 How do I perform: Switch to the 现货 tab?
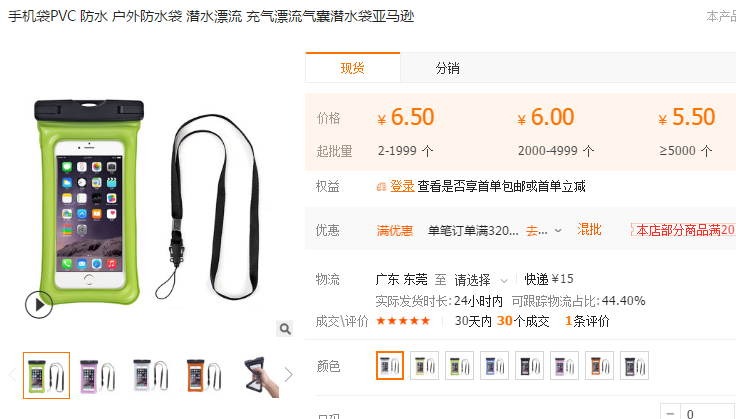[353, 68]
